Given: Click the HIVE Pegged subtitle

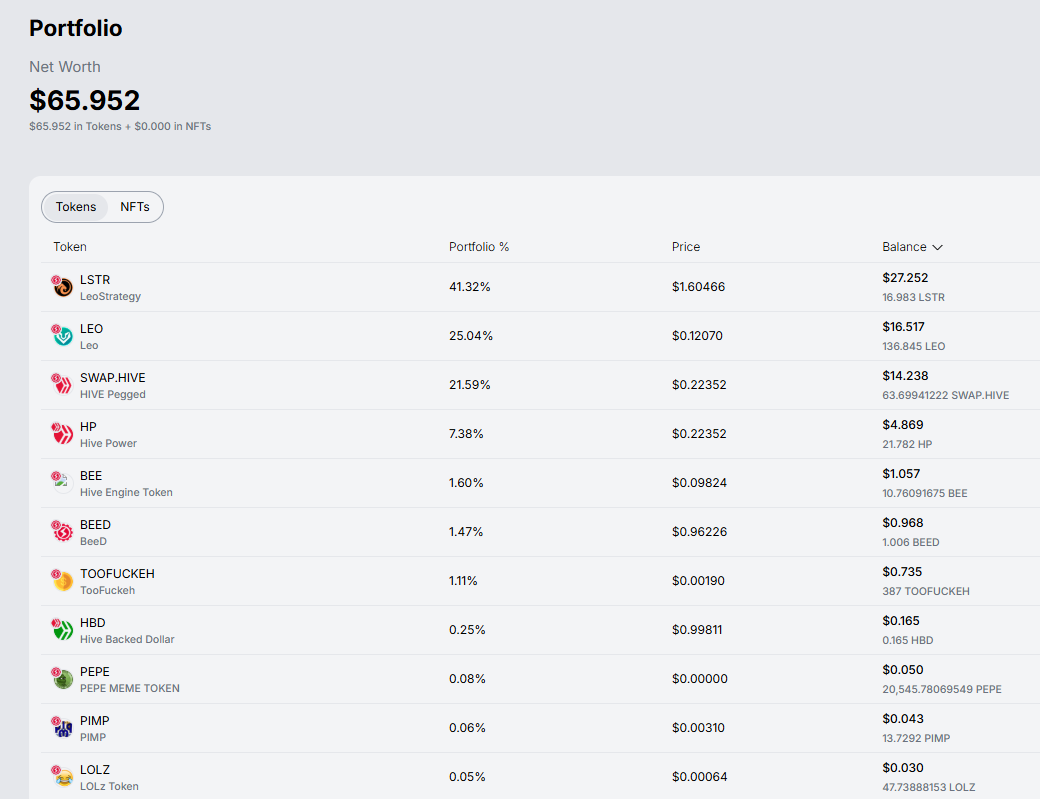Looking at the screenshot, I should click(x=113, y=395).
